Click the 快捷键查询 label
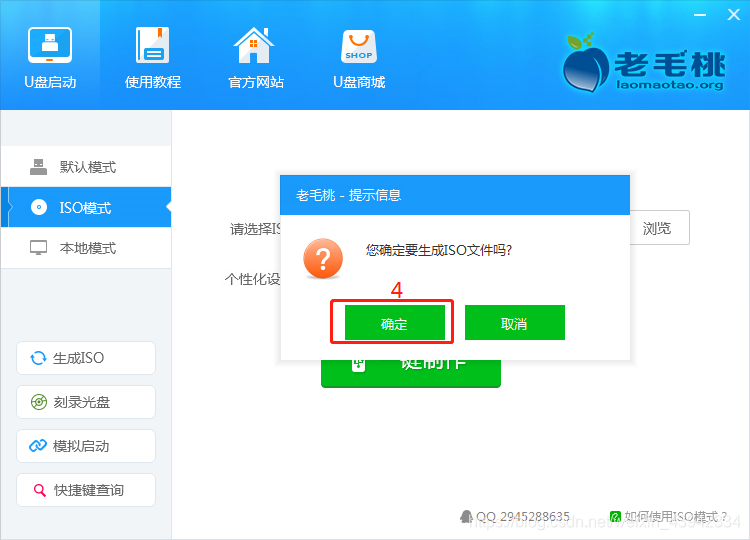Image resolution: width=750 pixels, height=540 pixels. [x=88, y=490]
